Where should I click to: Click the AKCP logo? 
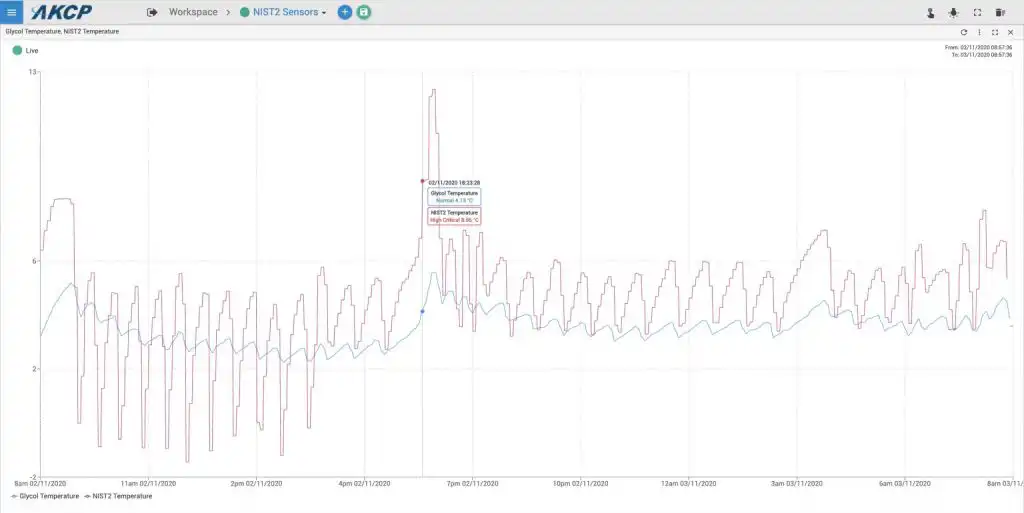tap(61, 12)
